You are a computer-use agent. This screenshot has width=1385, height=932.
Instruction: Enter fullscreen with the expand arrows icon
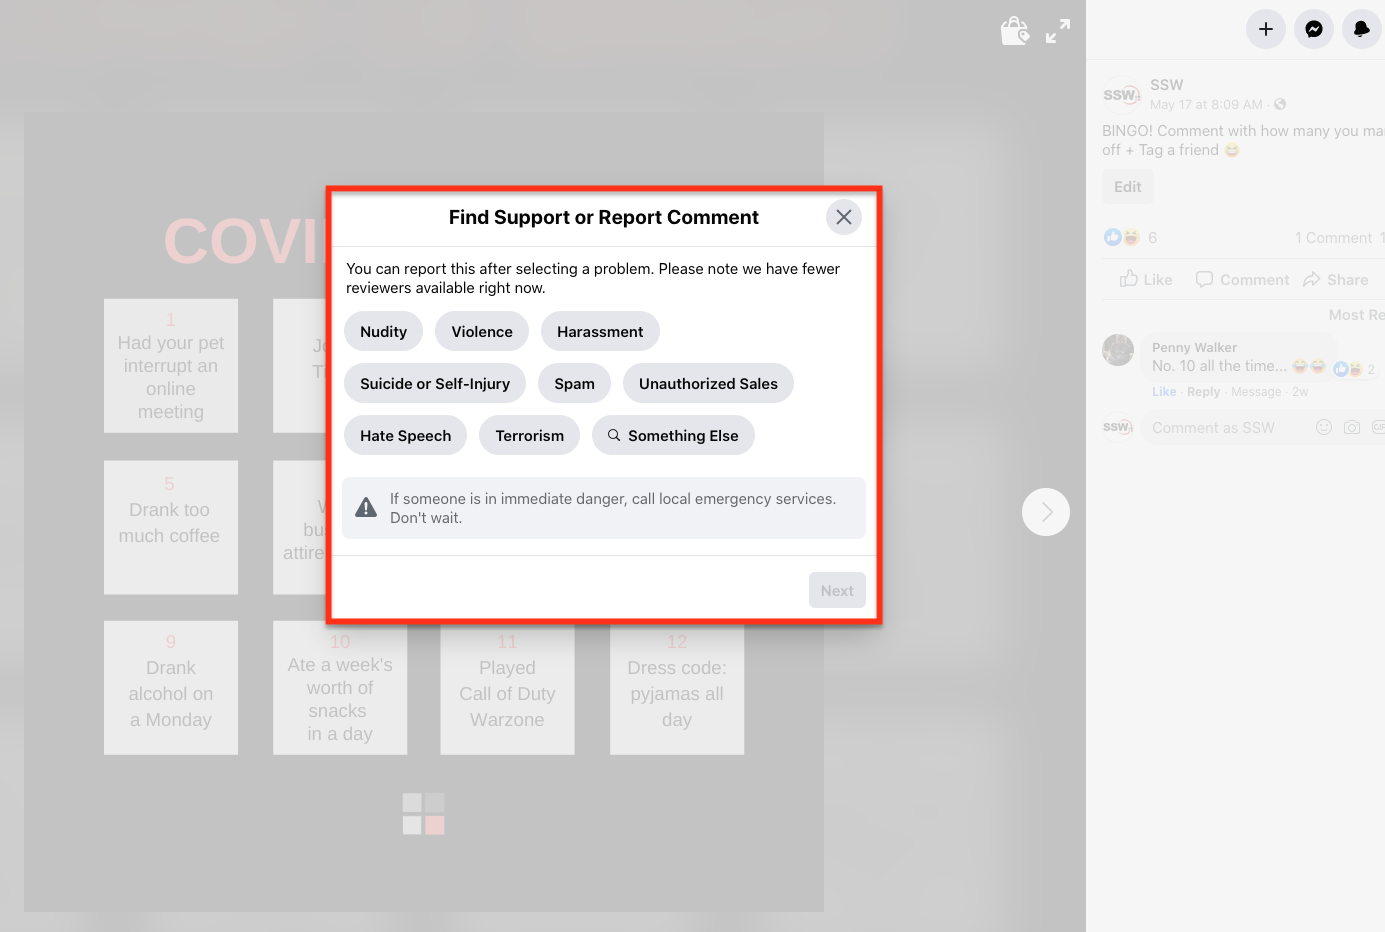(x=1058, y=31)
